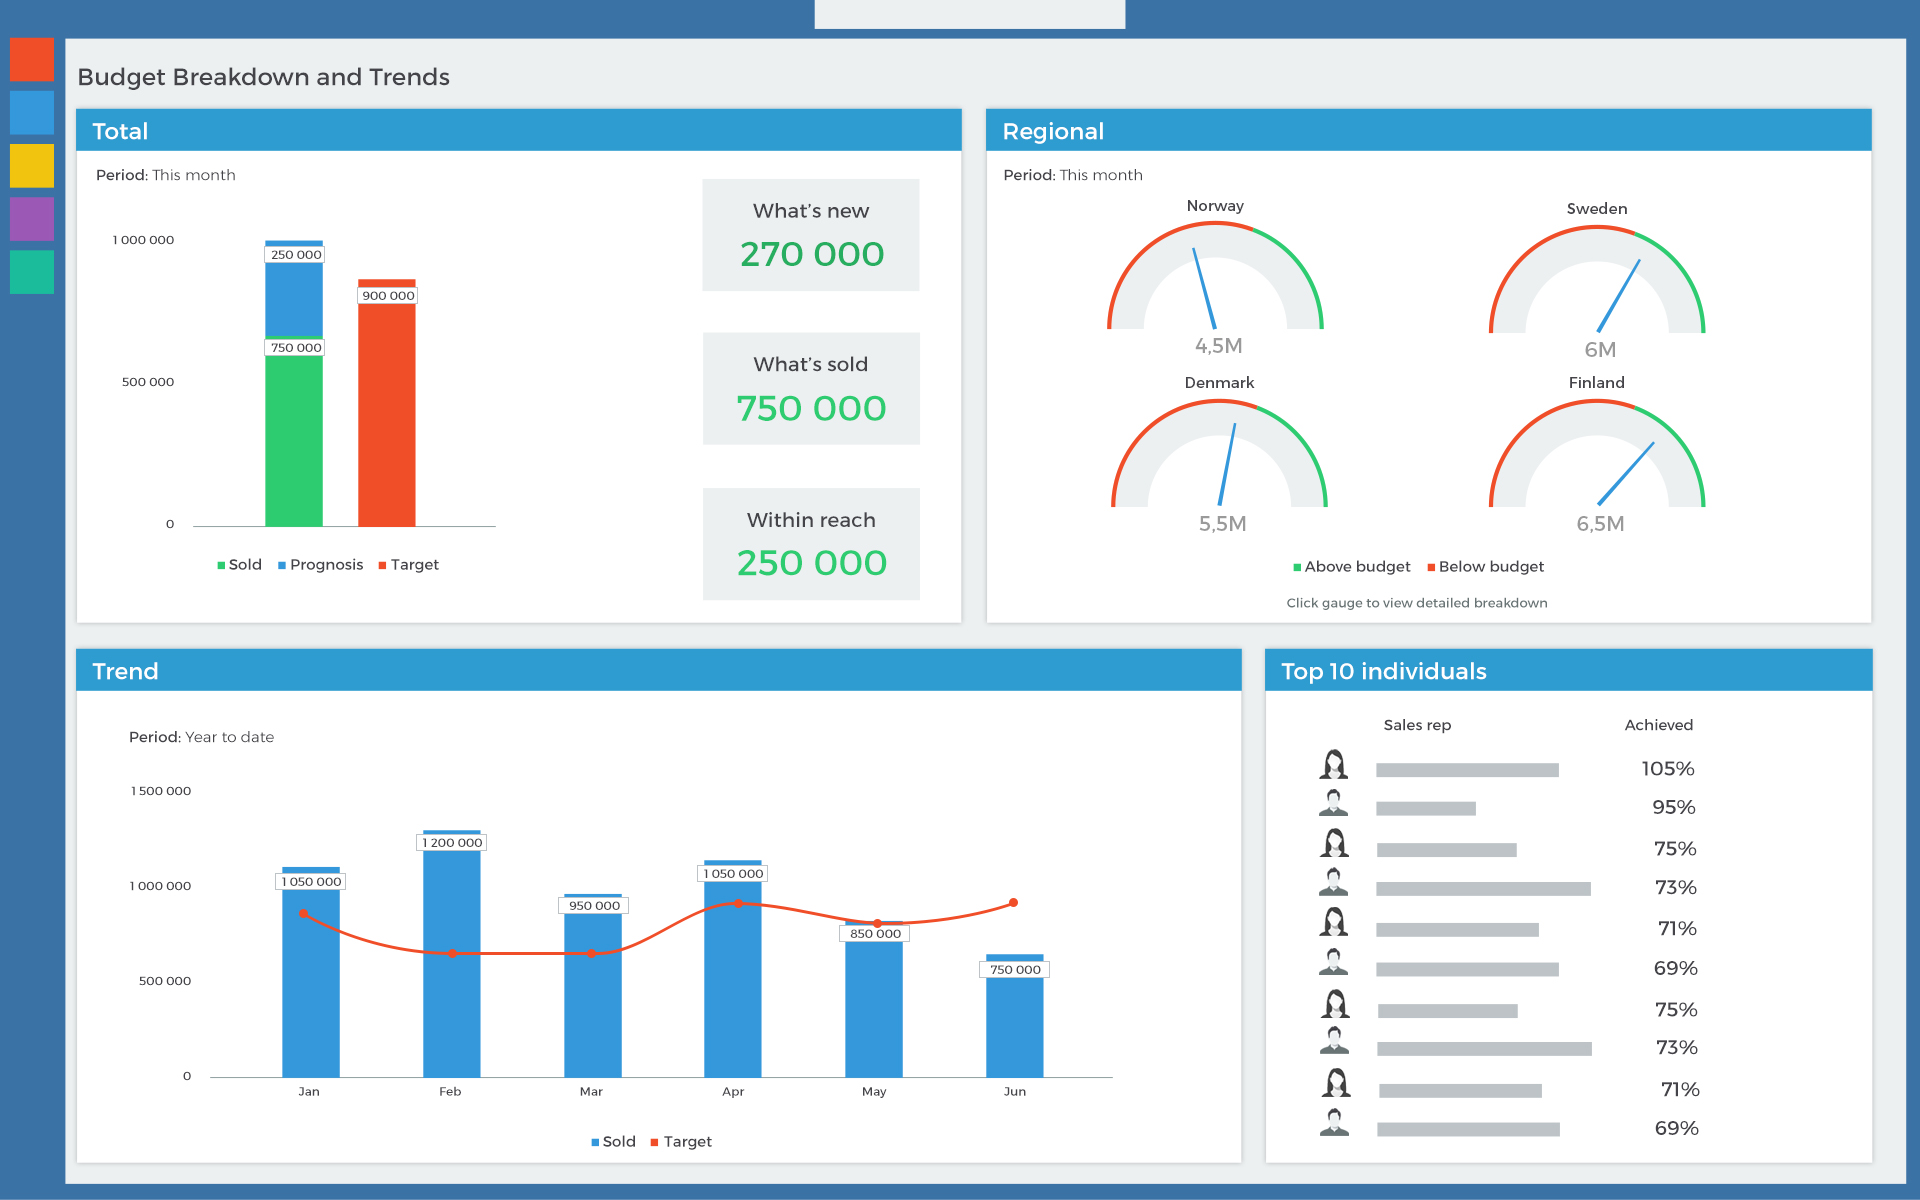Toggle the Target legend in the Trend chart
Screen dimensions: 1920x1200
tap(681, 1142)
